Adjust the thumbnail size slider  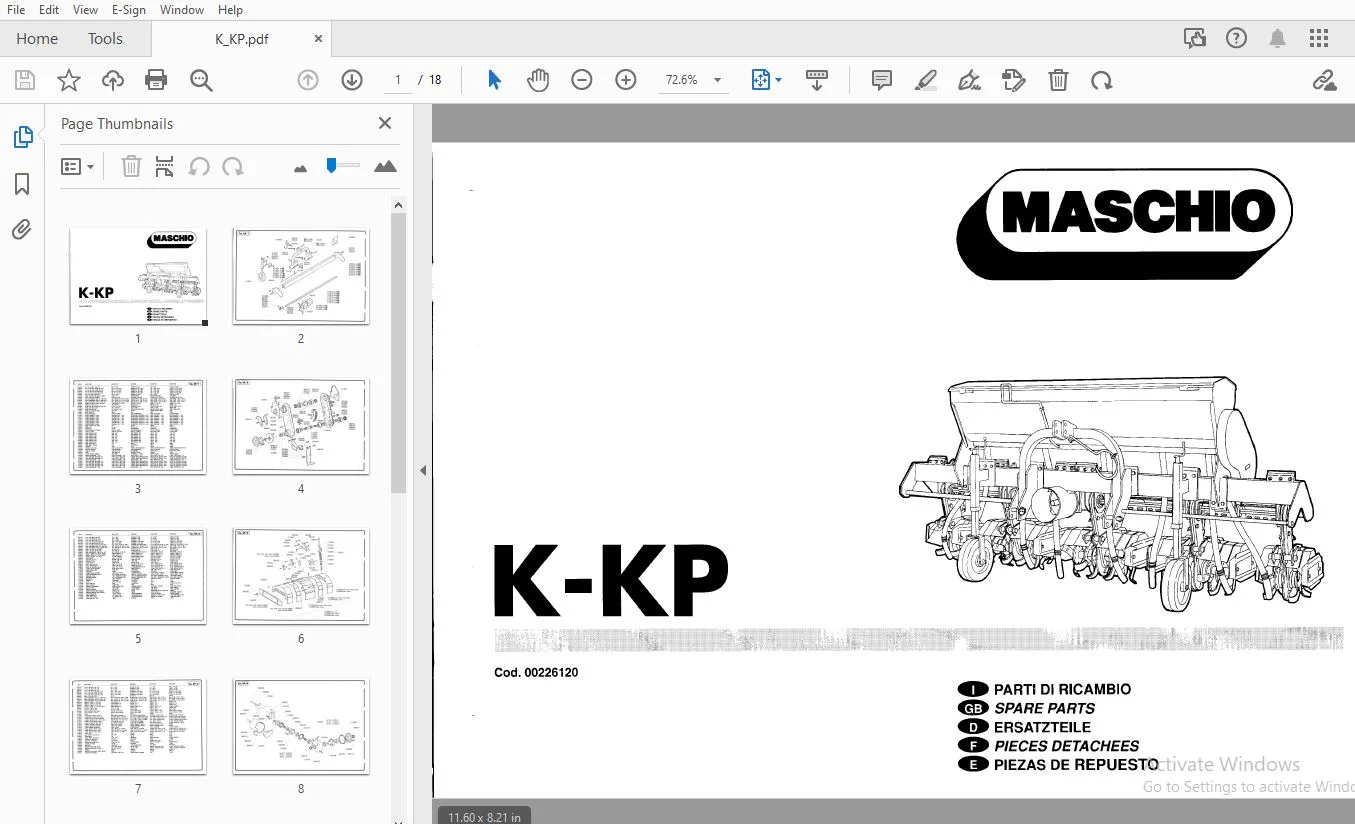click(342, 166)
